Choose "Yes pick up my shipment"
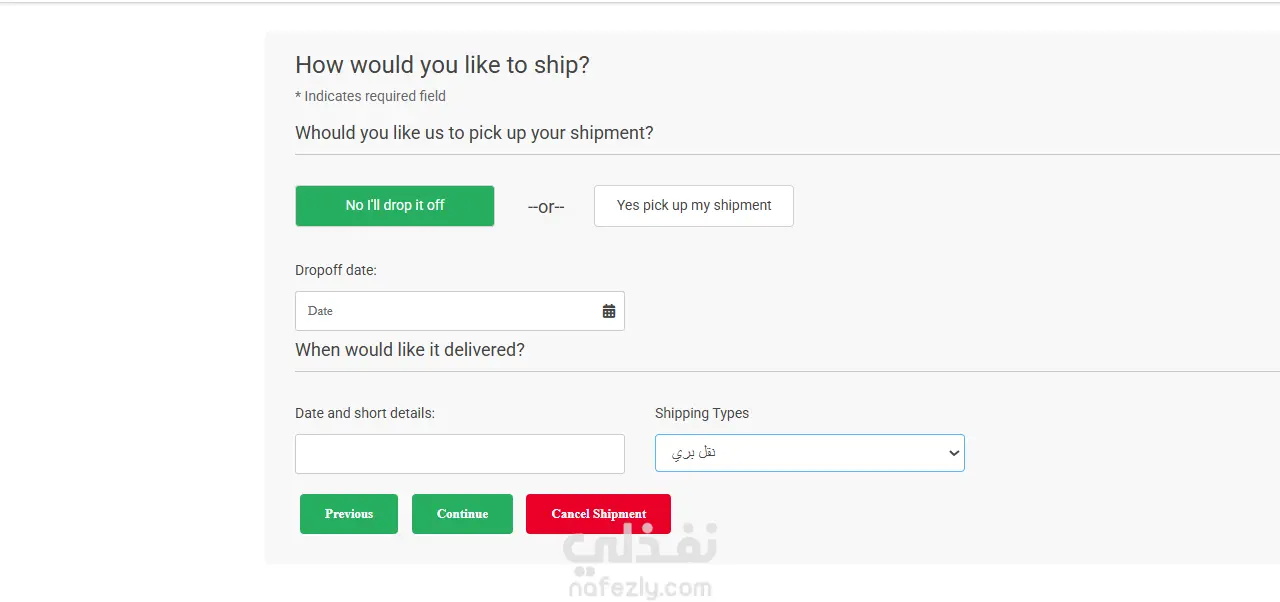Viewport: 1280px width, 602px height. point(694,205)
